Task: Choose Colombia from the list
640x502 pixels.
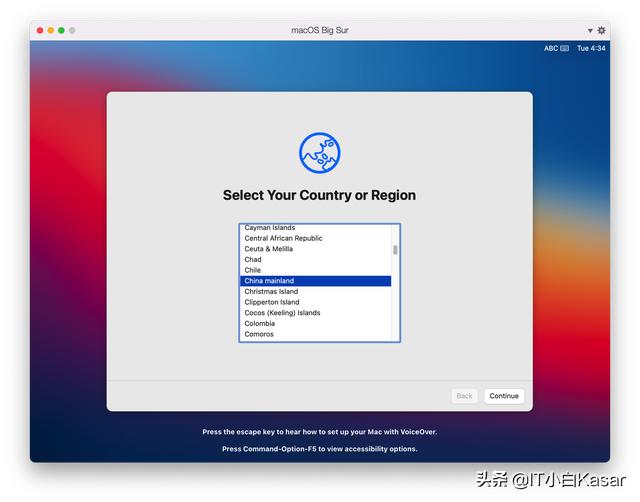Action: 315,323
